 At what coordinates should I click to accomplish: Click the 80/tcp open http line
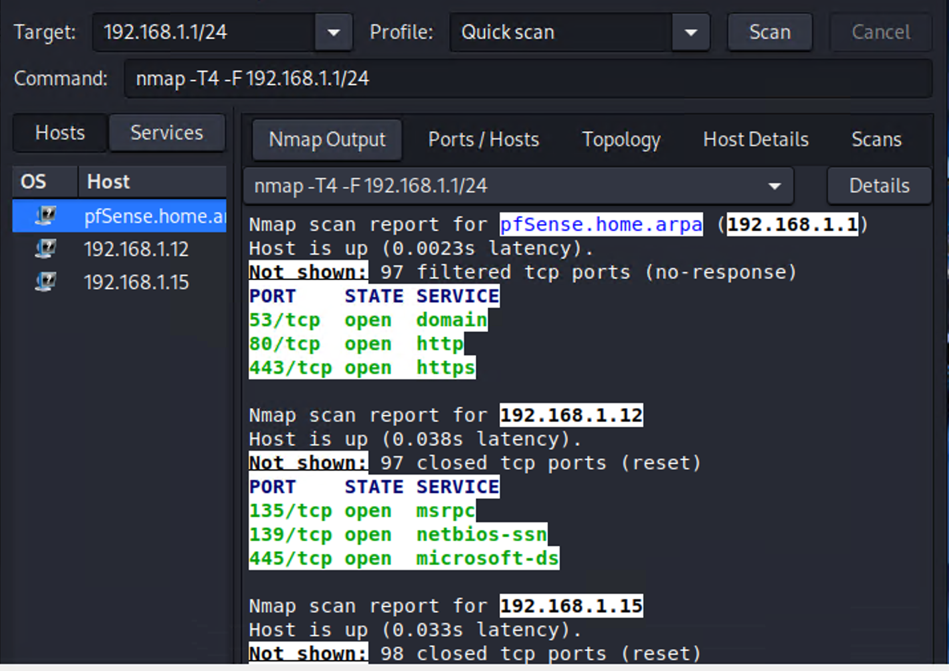click(x=356, y=344)
